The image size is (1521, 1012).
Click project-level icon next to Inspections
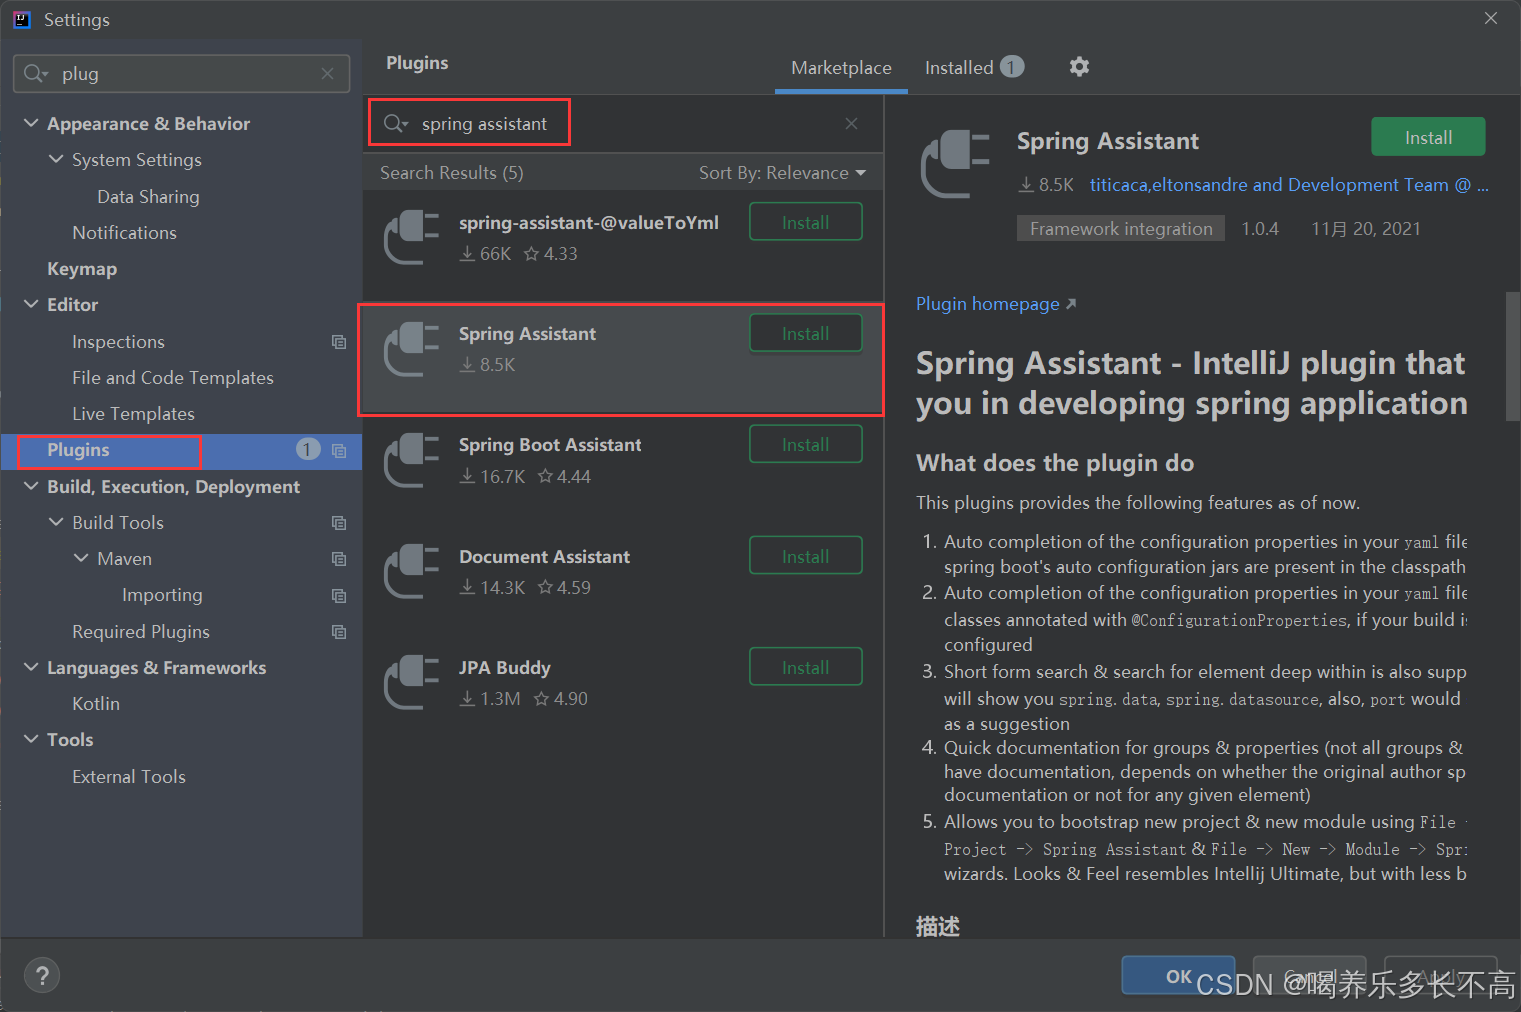click(x=339, y=342)
